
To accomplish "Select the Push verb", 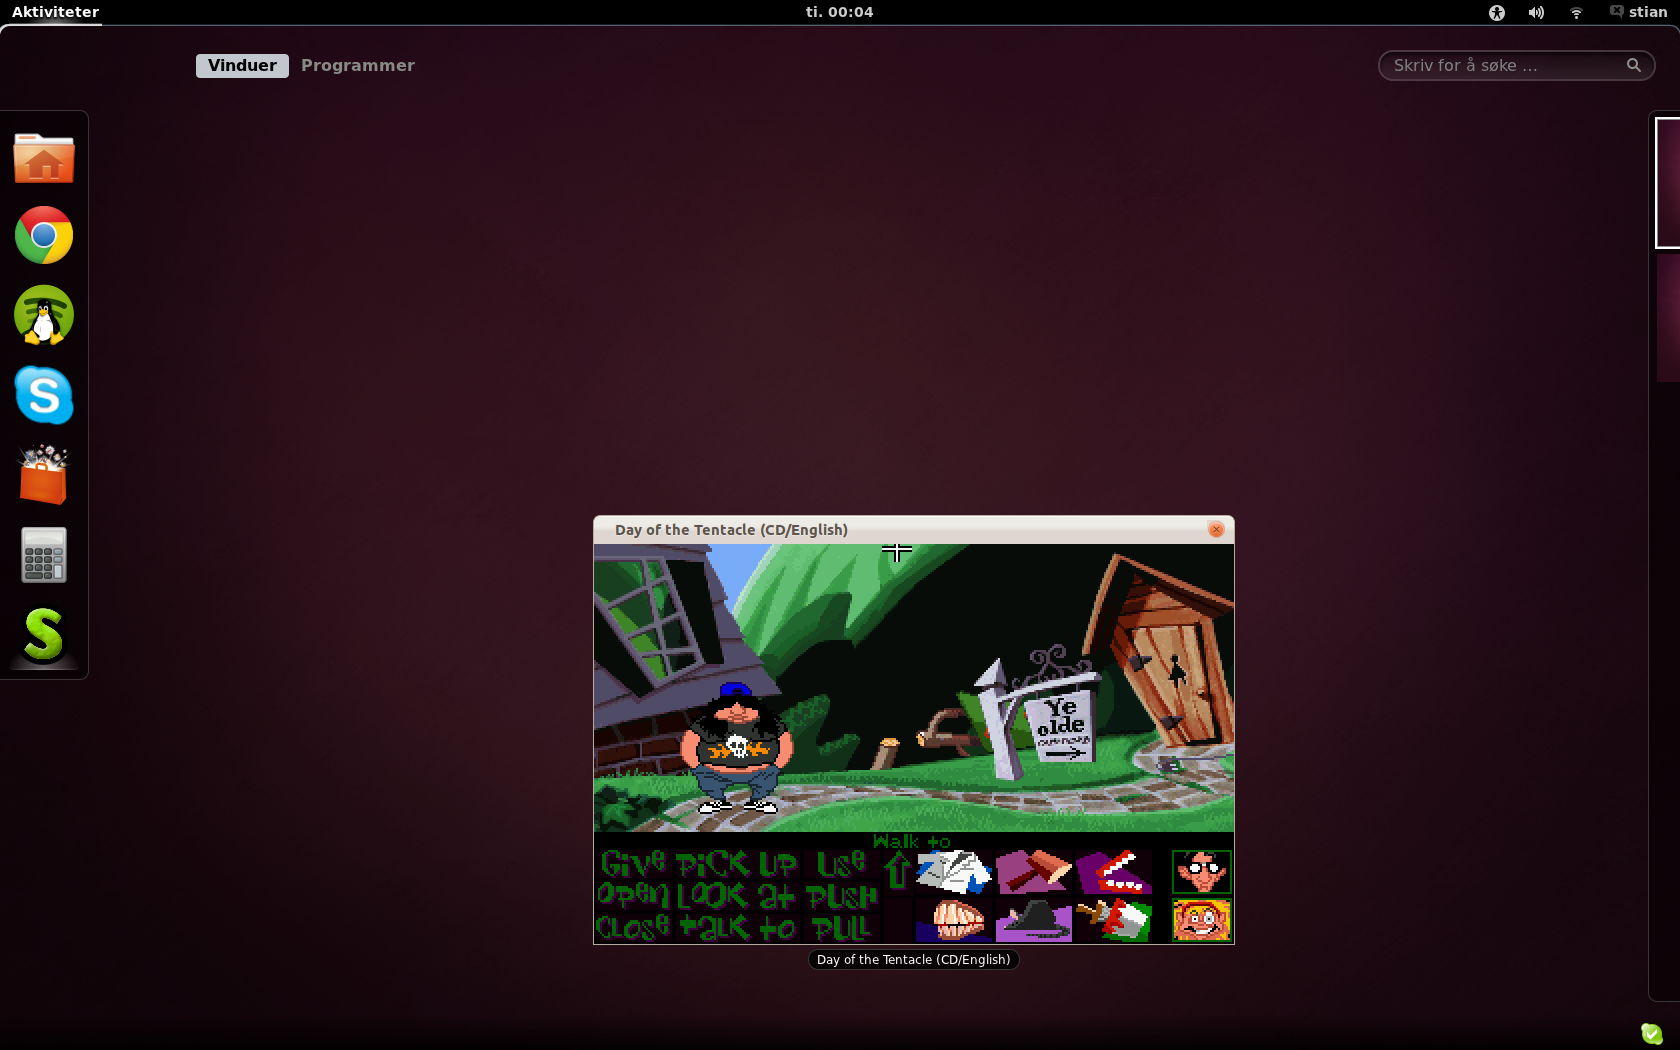I will (x=843, y=895).
